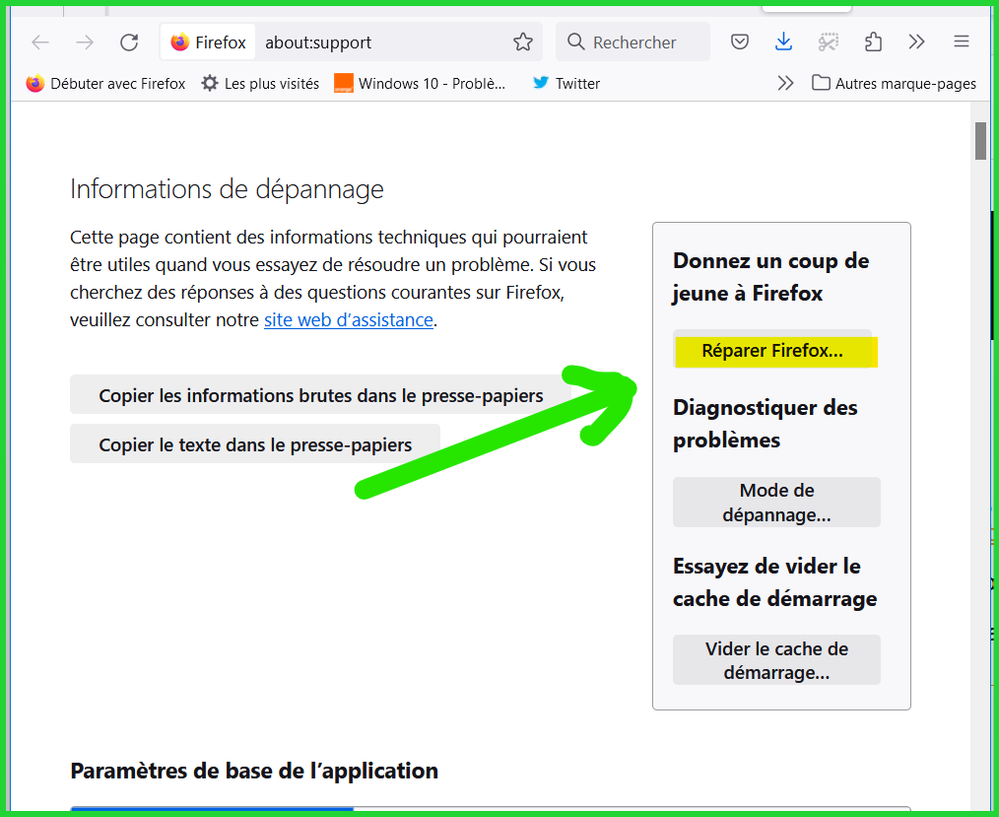Click the Donnez un coup de jeune à Firefox text

click(x=771, y=277)
